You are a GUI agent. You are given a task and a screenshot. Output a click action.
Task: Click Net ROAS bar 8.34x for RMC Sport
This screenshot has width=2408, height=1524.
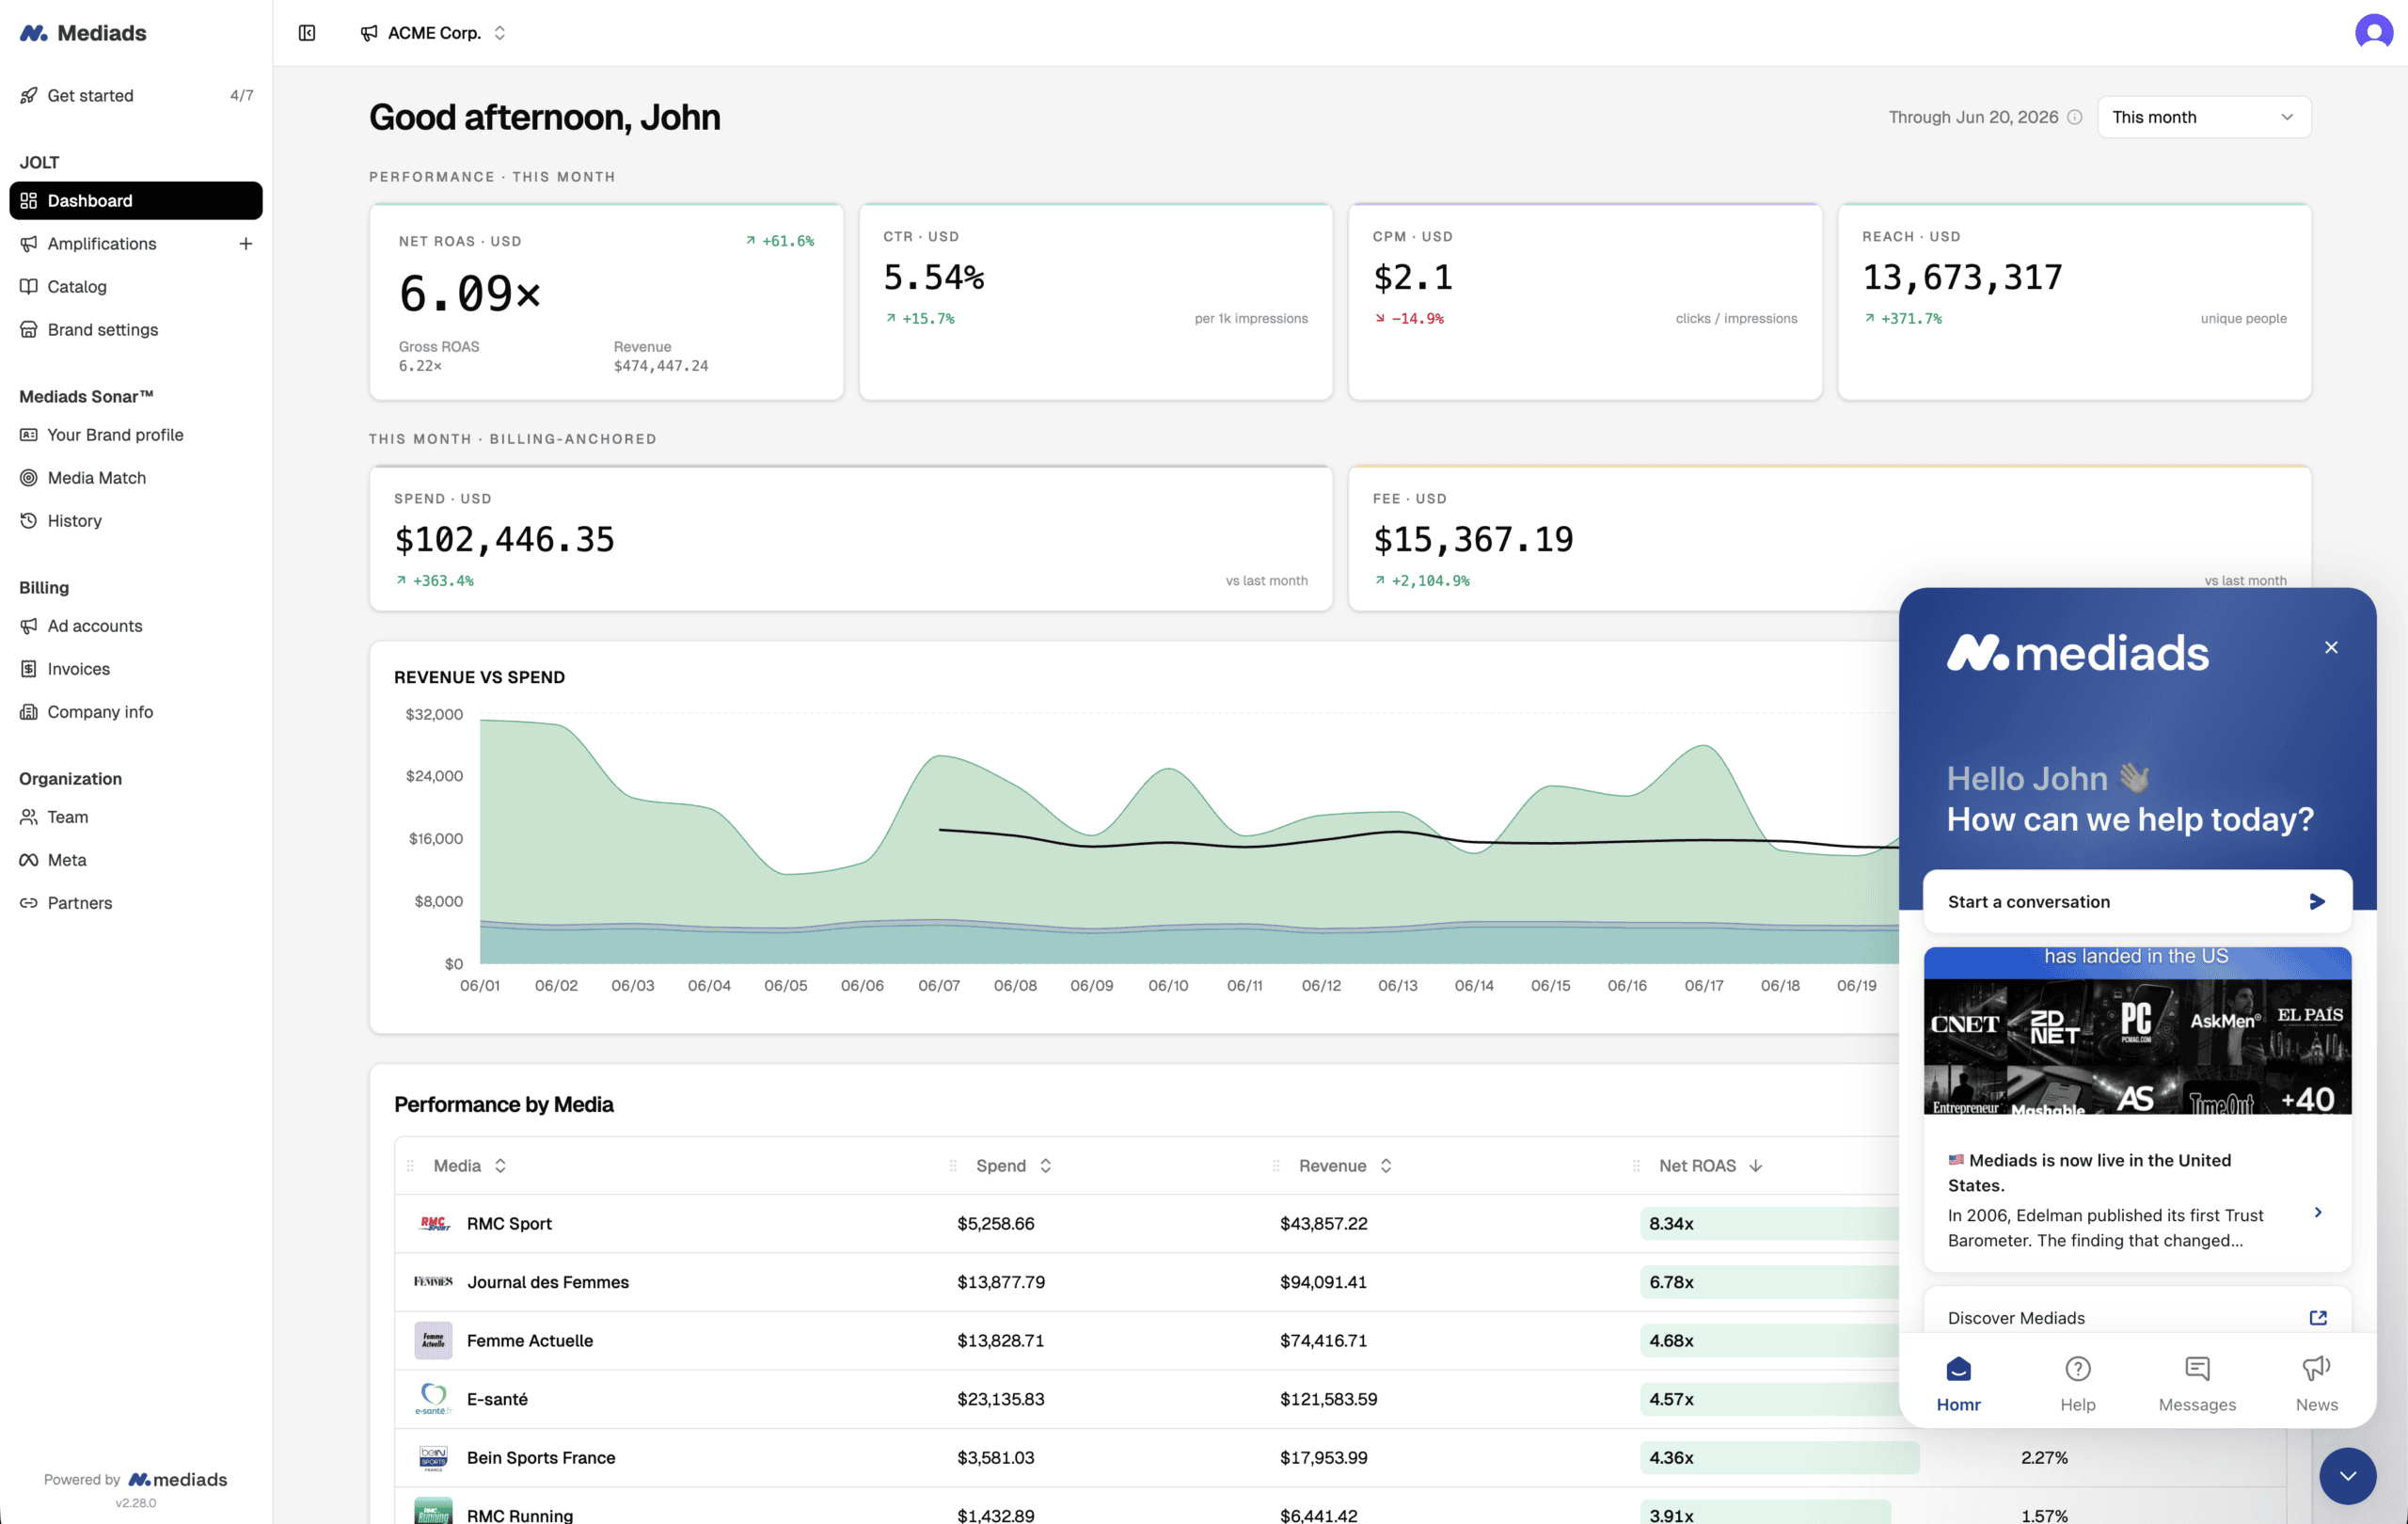point(1769,1223)
